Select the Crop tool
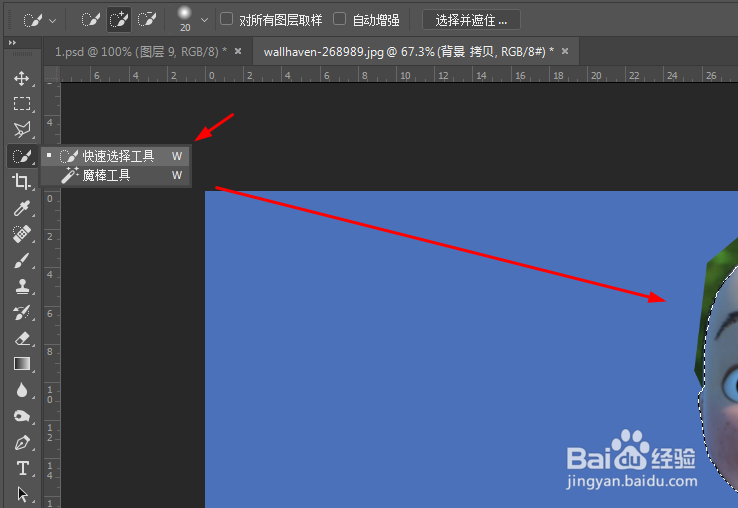 pos(22,181)
